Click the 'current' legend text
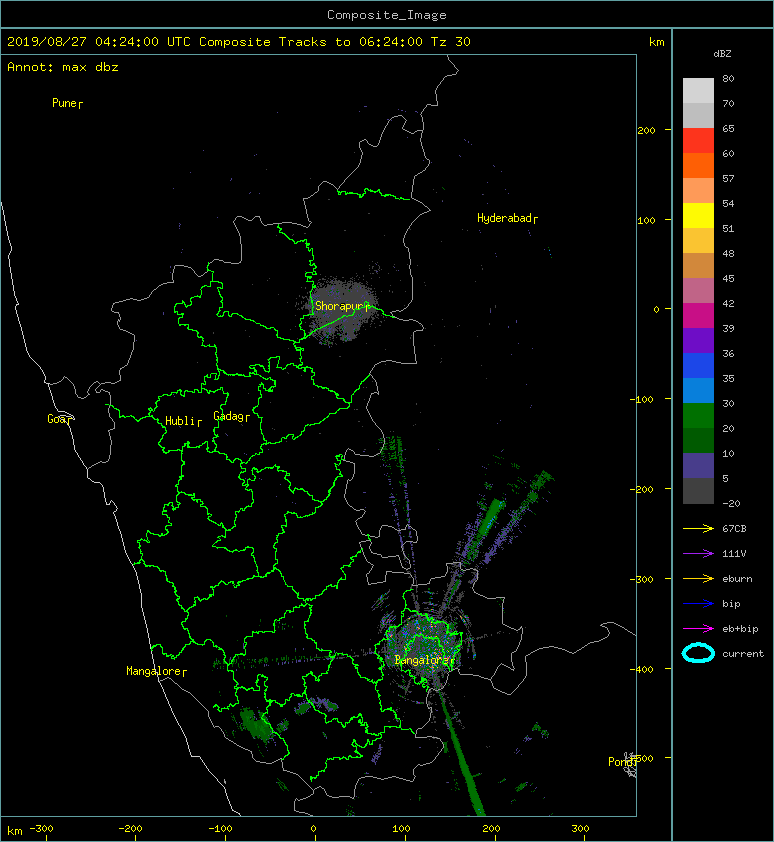The height and width of the screenshot is (842, 774). tap(743, 654)
